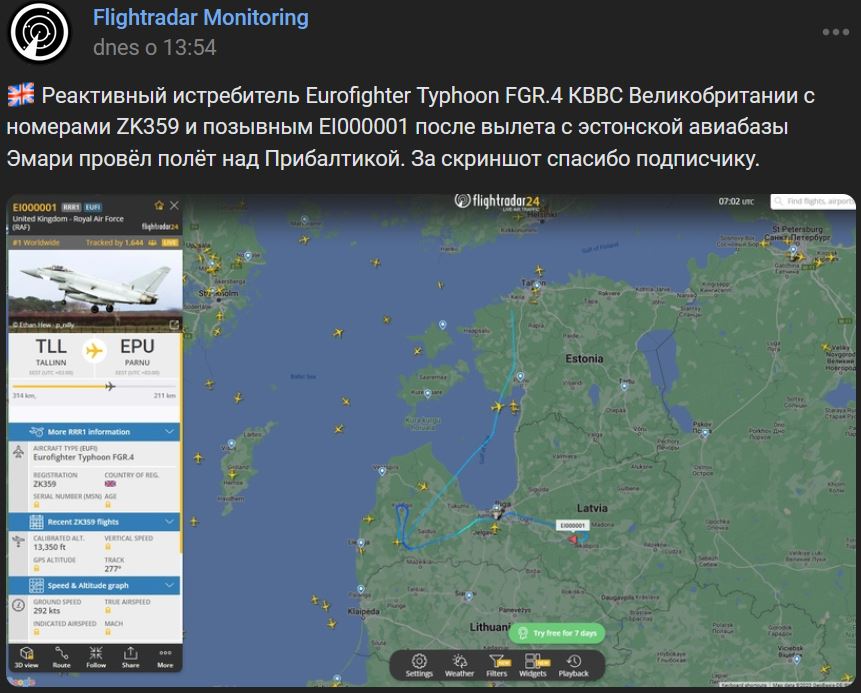Switch to 3D view of aircraft

point(26,655)
